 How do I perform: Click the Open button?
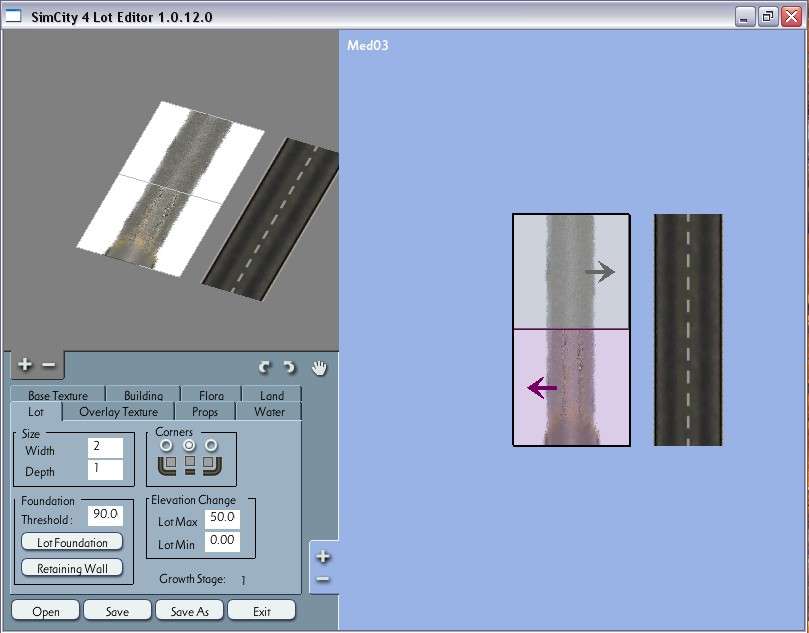pyautogui.click(x=45, y=611)
